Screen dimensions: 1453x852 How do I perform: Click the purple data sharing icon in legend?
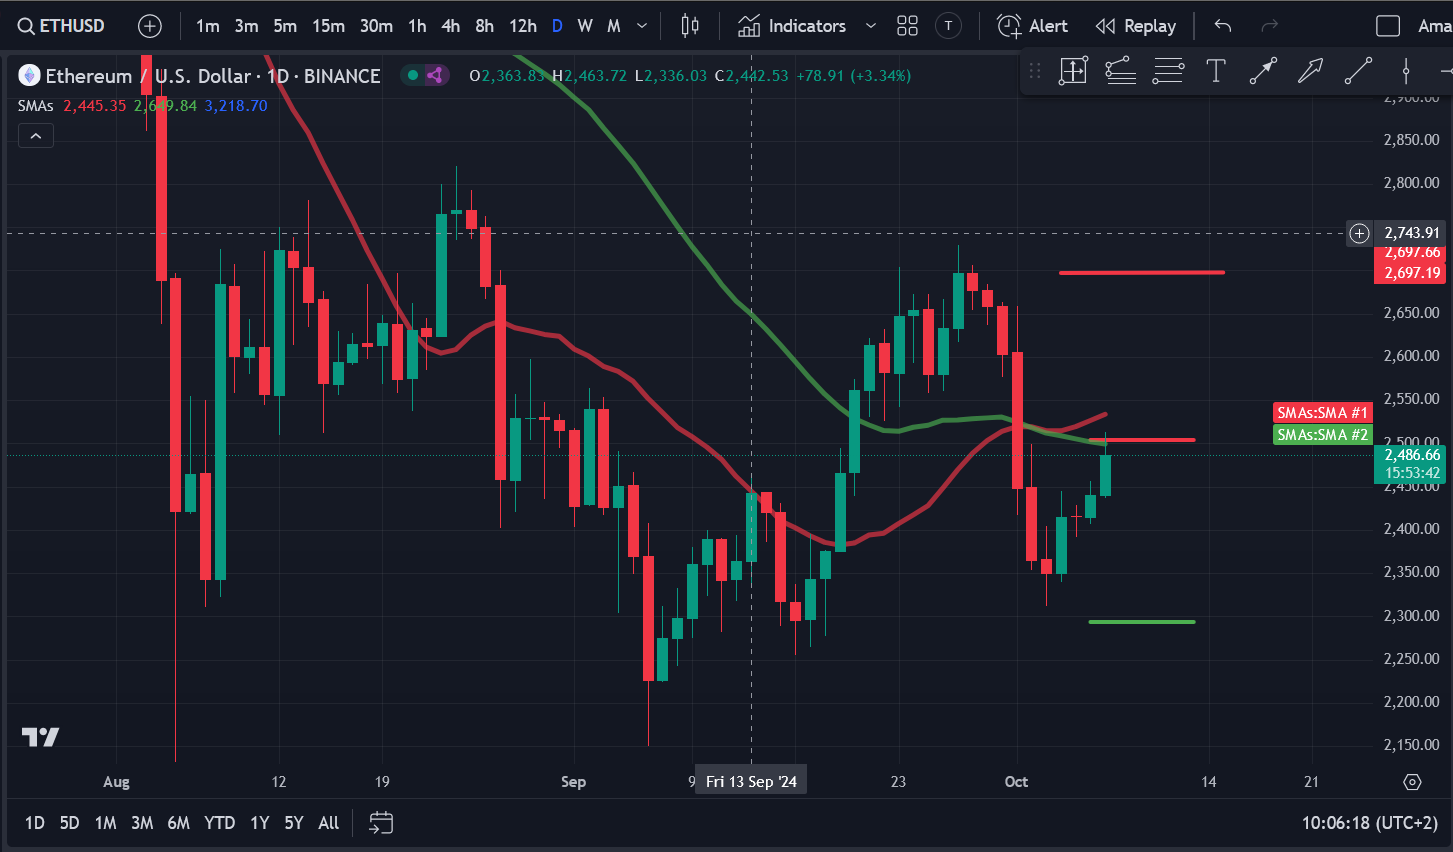[x=435, y=75]
